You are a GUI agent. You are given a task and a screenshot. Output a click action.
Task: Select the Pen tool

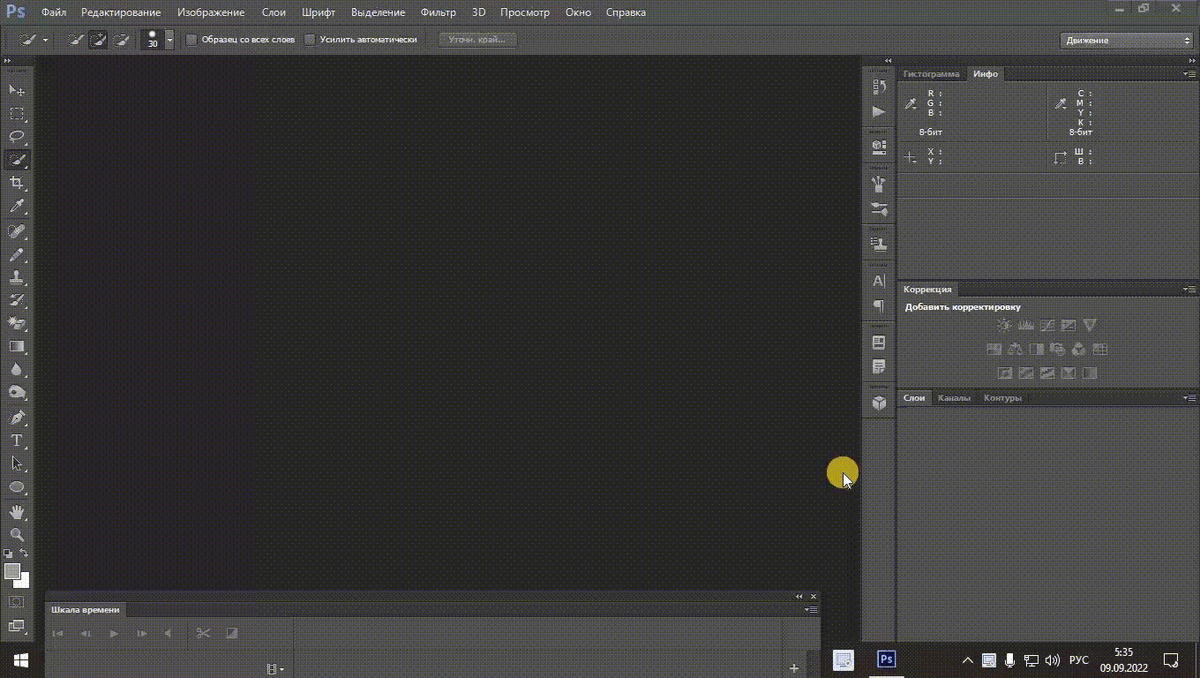coord(17,417)
